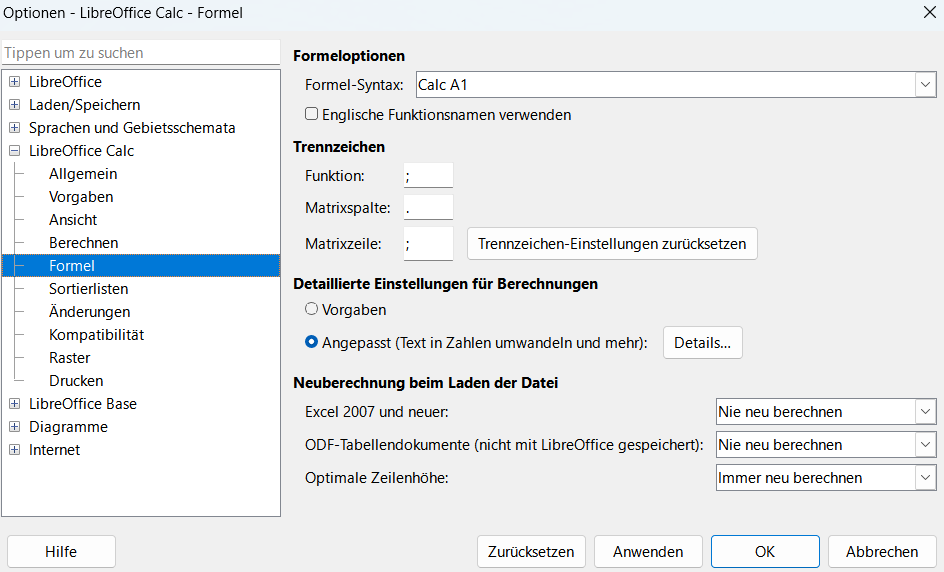Collapse the LibreOffice Calc tree node
Screen dimensions: 944x572
(x=14, y=151)
